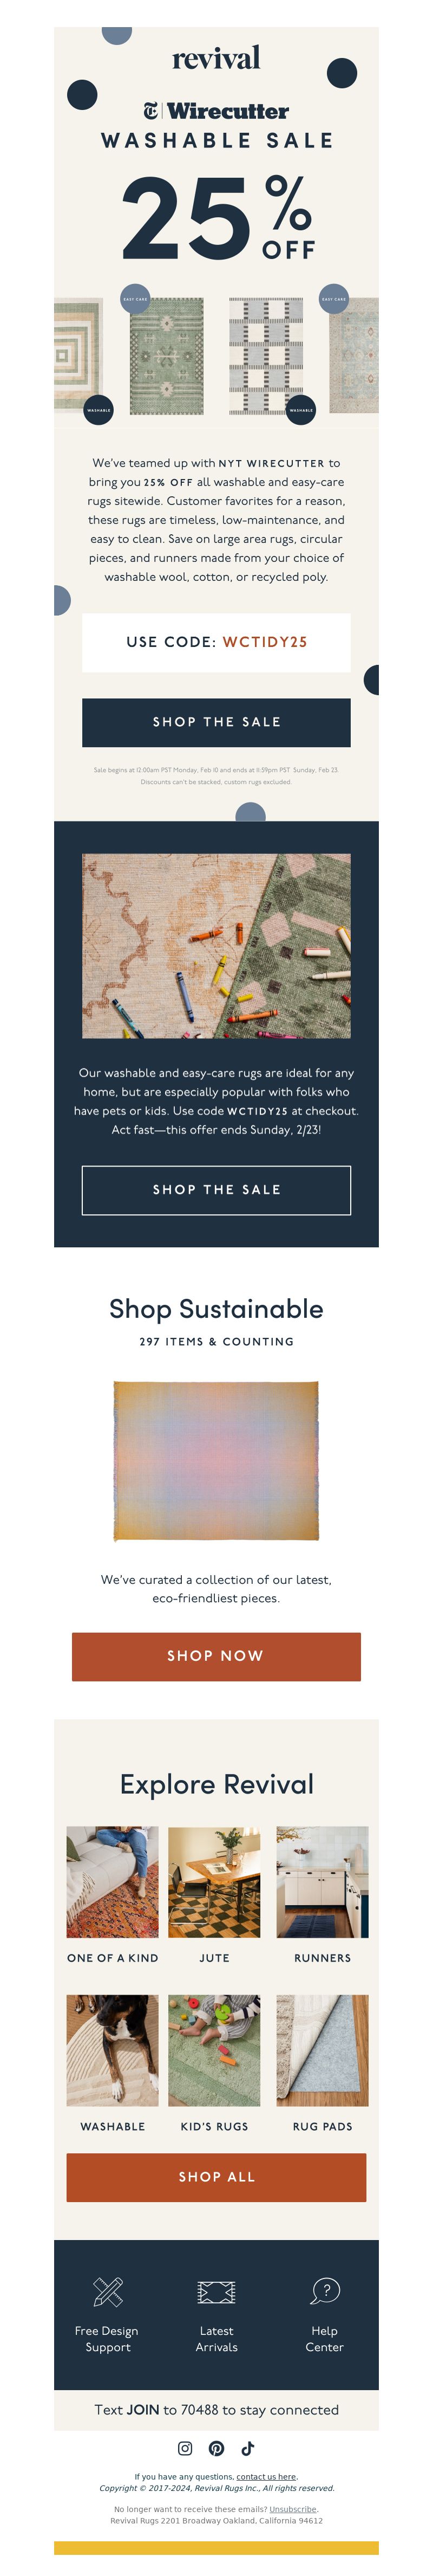Open the ONE OF A KIND category image
Screen dimensions: 433x2576
[x=112, y=1881]
